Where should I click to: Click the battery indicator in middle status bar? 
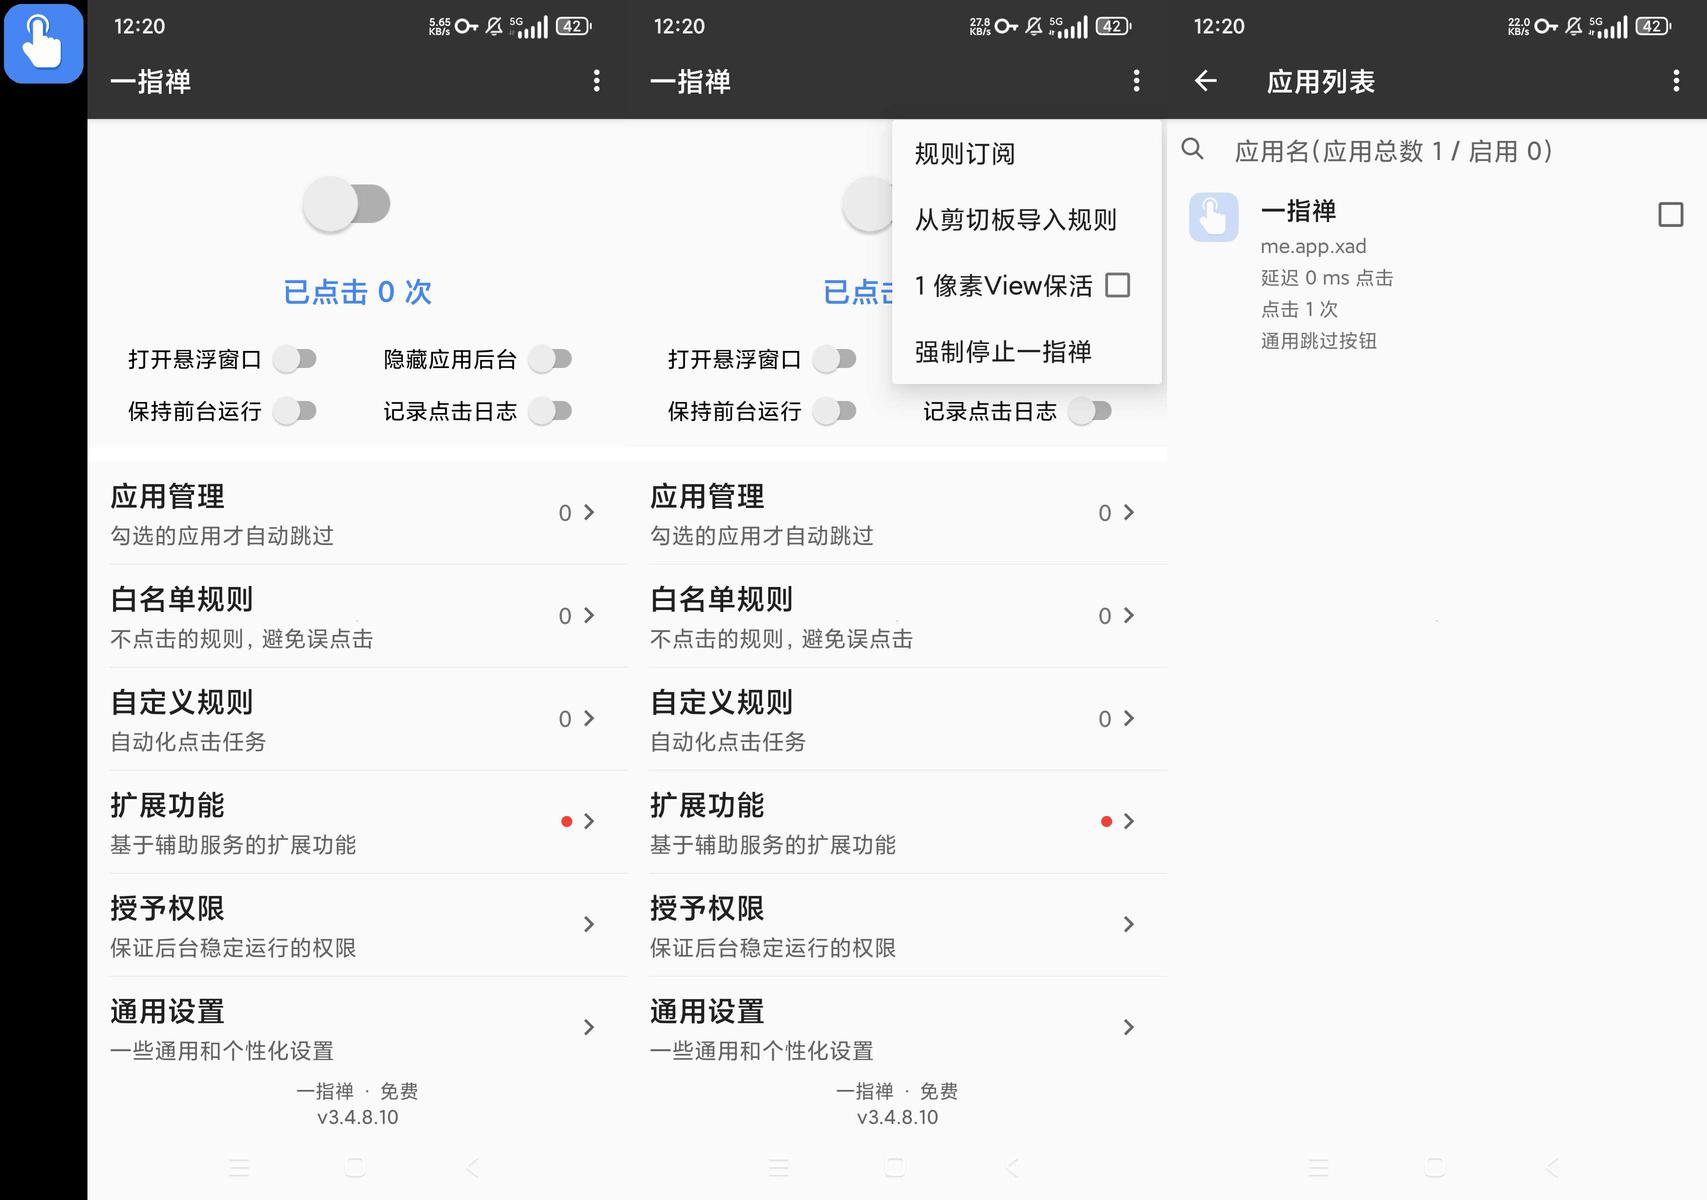pyautogui.click(x=1113, y=27)
